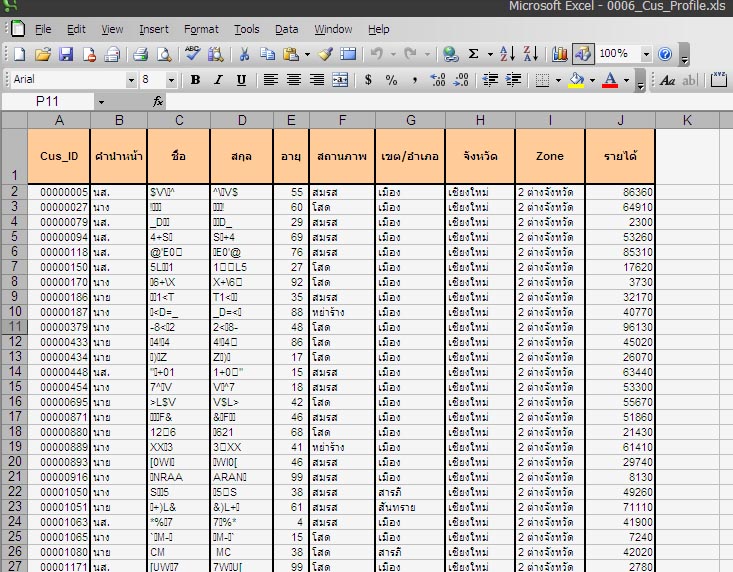
Task: Click Decrease Indent icon
Action: pyautogui.click(x=490, y=80)
